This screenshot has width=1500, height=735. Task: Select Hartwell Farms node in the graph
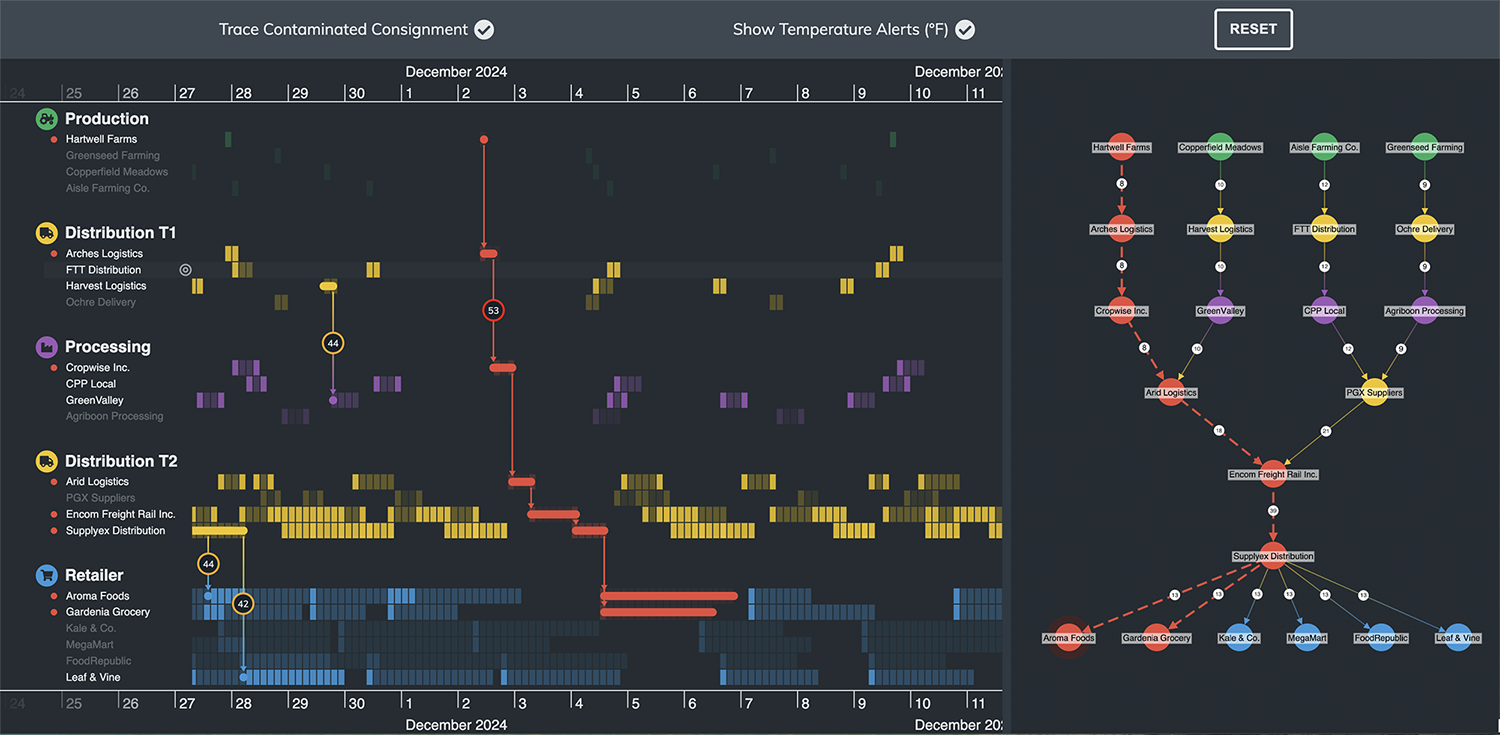pyautogui.click(x=1122, y=147)
